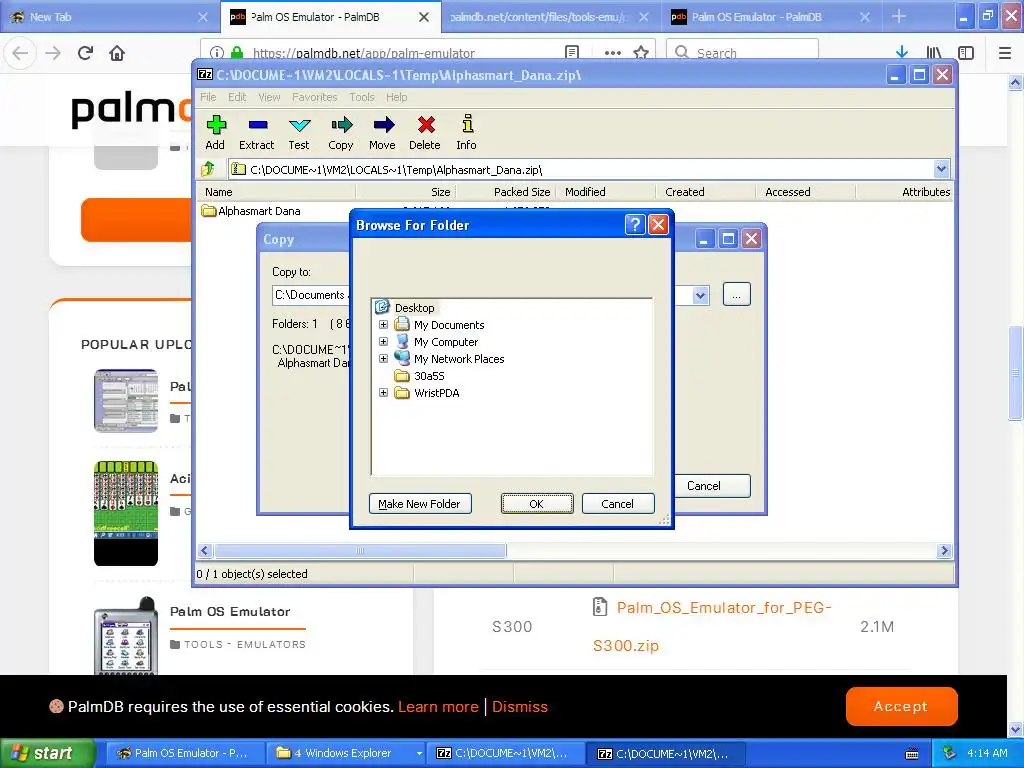The height and width of the screenshot is (768, 1024).
Task: Switch to the palmdb.net/content/files browser tab
Action: pos(550,16)
